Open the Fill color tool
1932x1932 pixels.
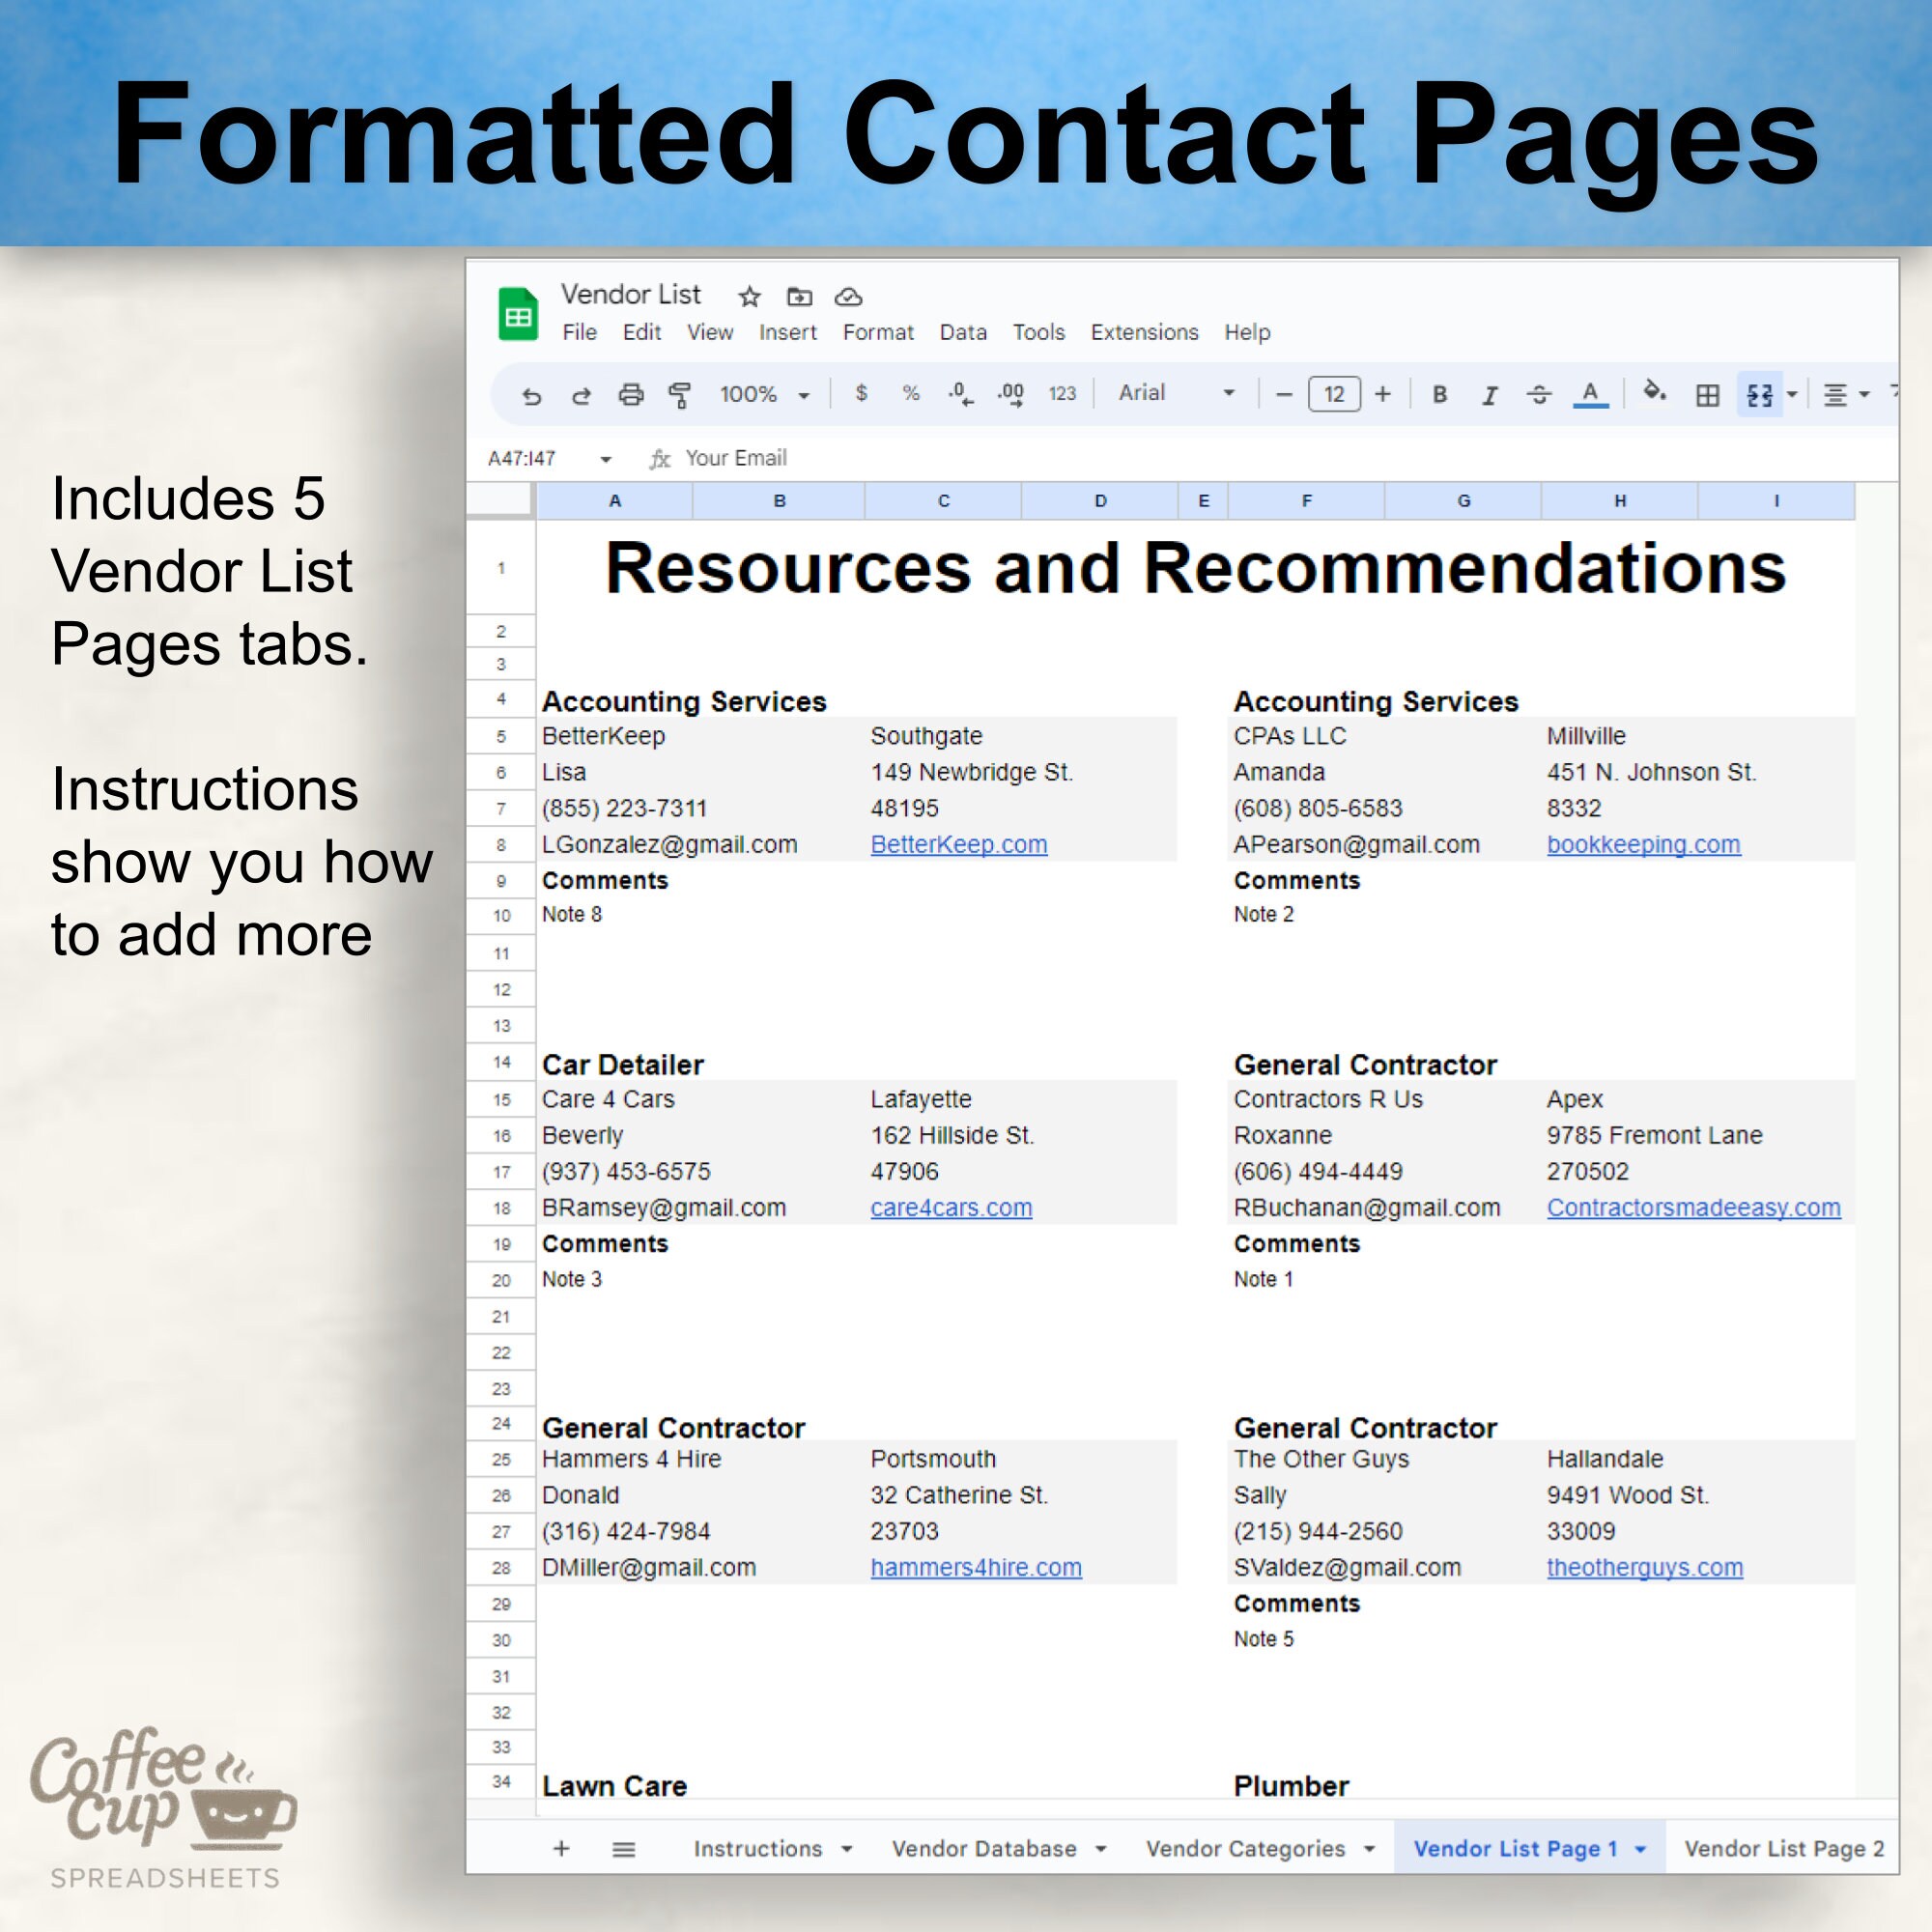[1652, 394]
